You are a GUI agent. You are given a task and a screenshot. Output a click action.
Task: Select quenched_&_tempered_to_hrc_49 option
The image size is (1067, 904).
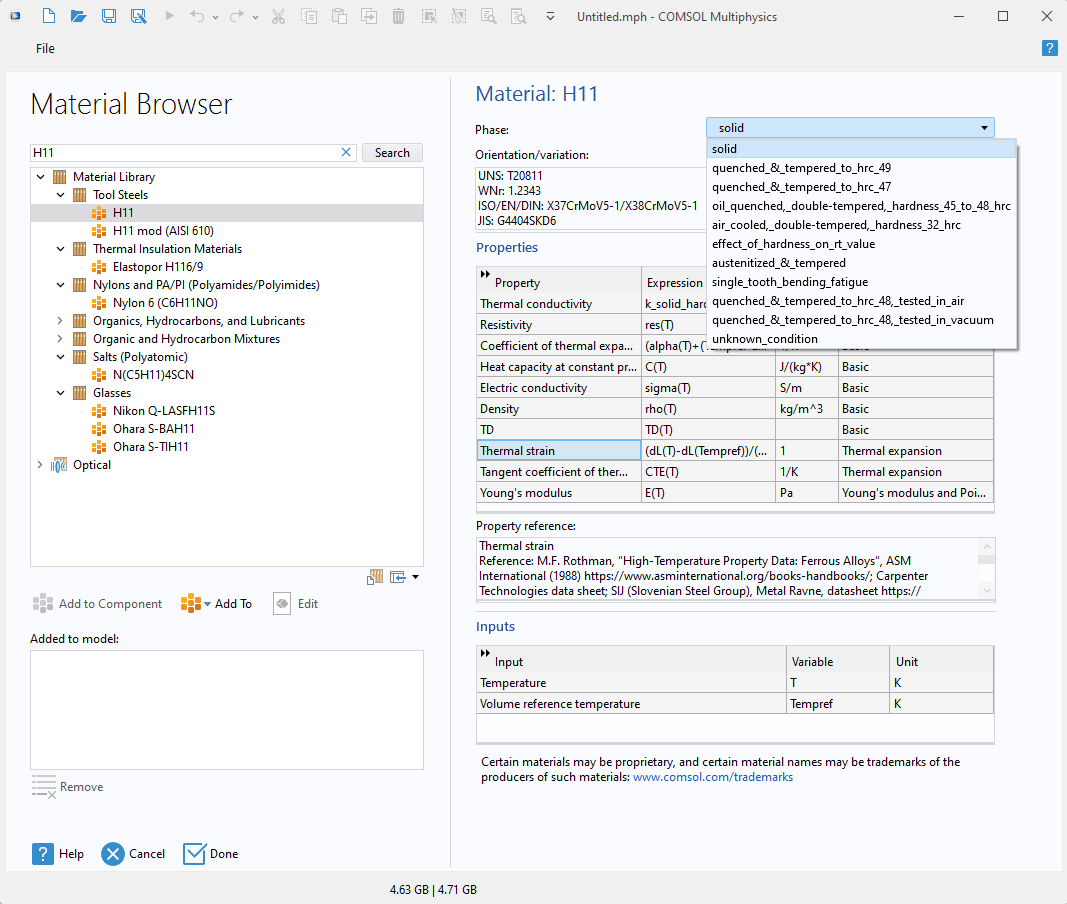click(801, 168)
